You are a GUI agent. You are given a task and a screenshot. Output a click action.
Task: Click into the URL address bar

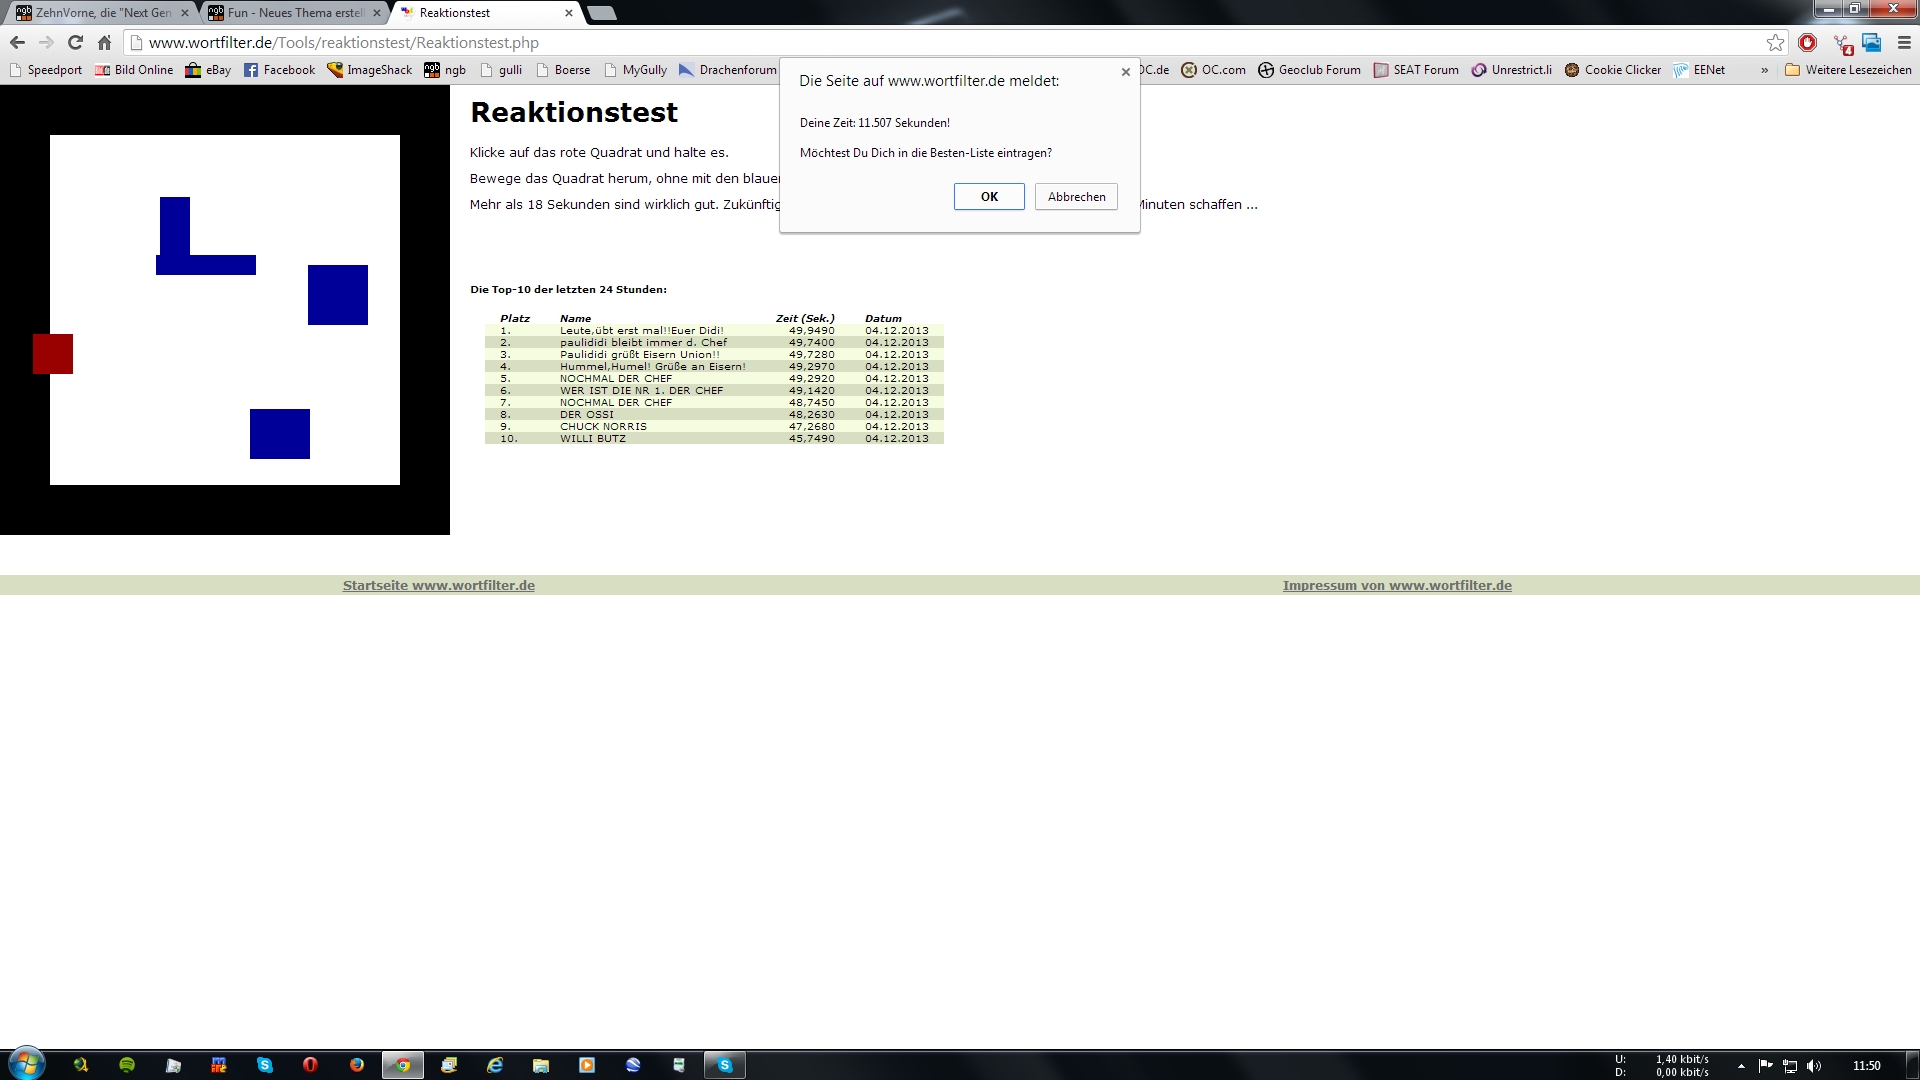[900, 43]
